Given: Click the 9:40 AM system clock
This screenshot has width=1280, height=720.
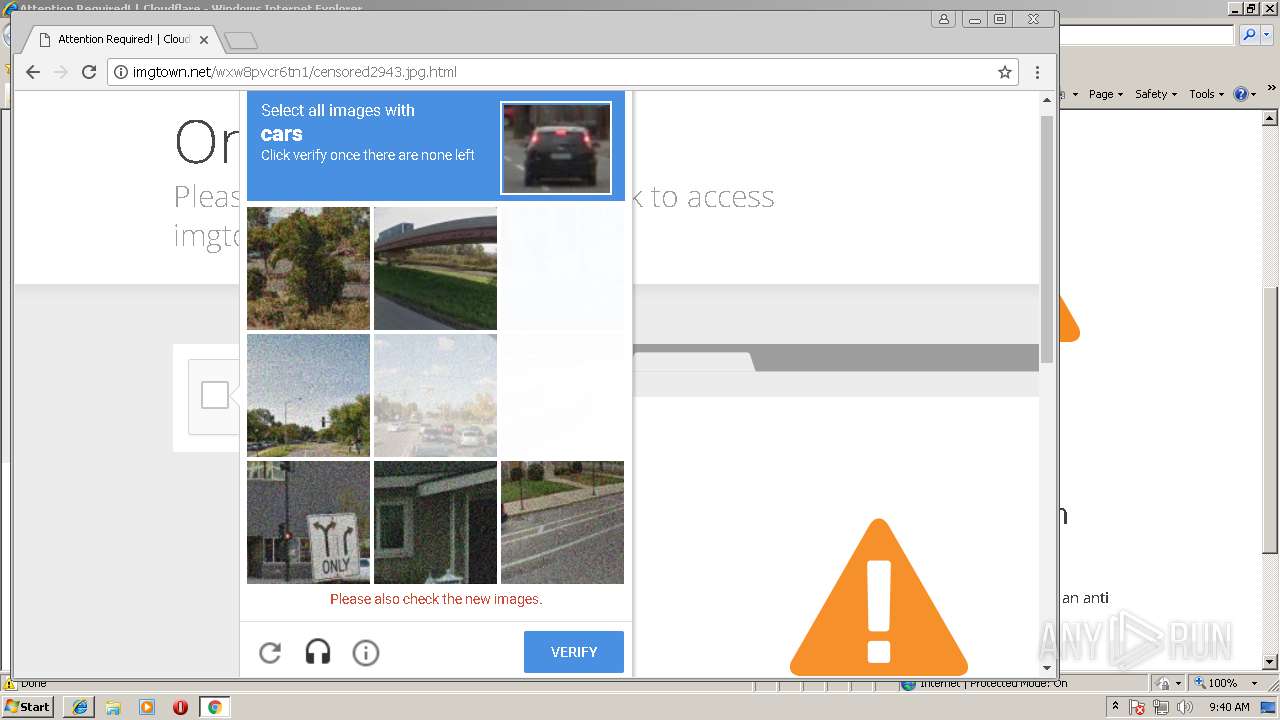Looking at the screenshot, I should [1229, 707].
